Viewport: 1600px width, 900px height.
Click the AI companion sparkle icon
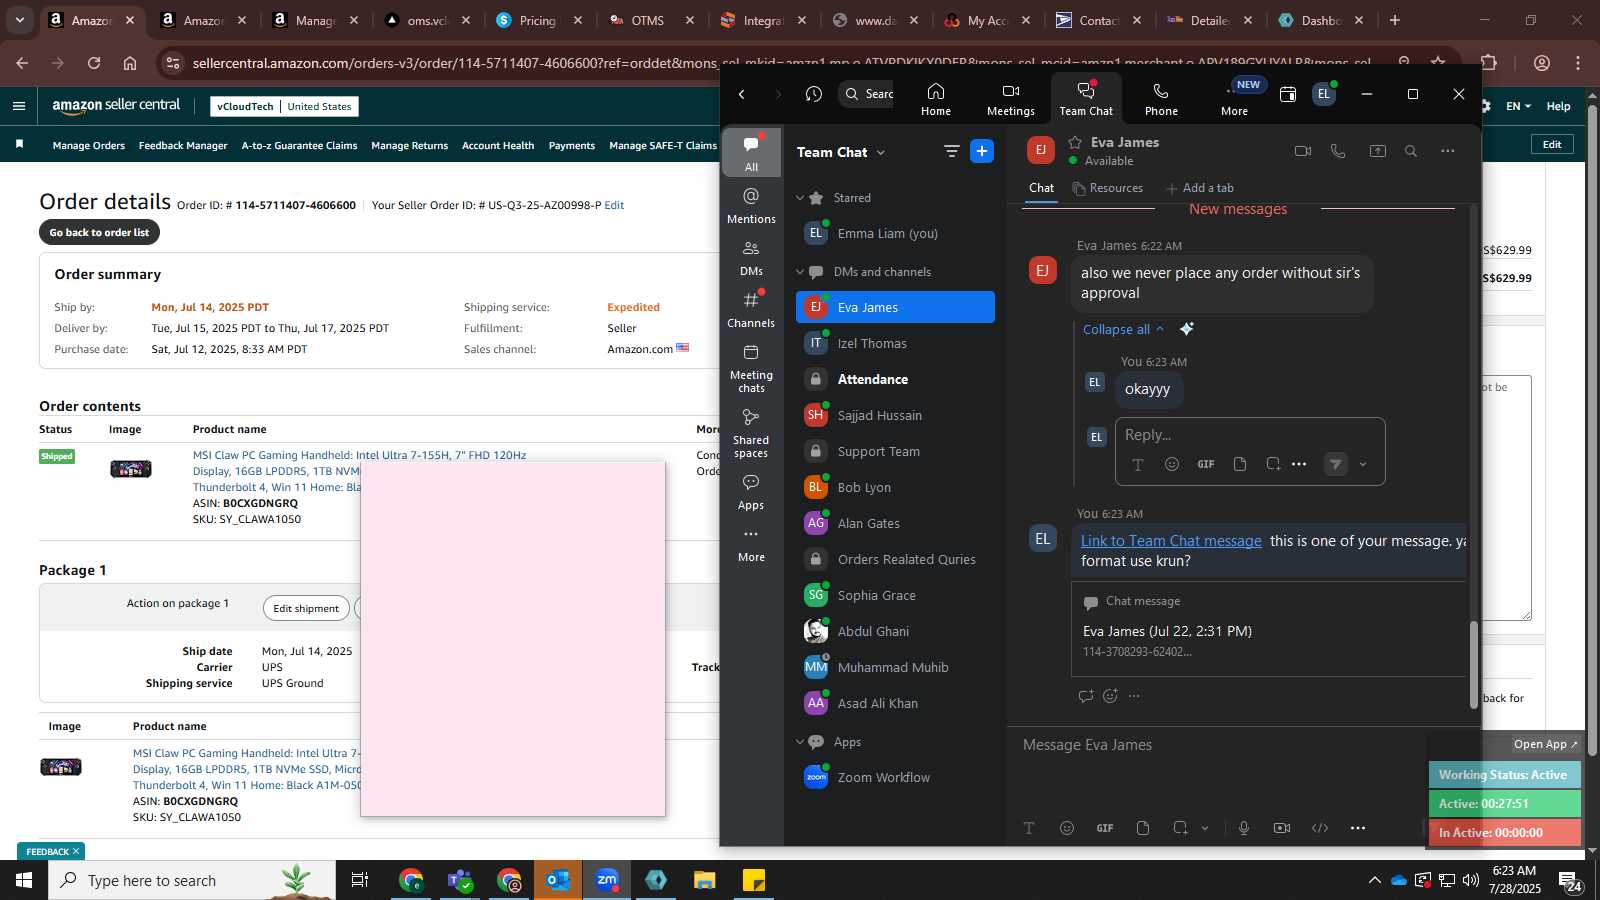[x=1186, y=329]
